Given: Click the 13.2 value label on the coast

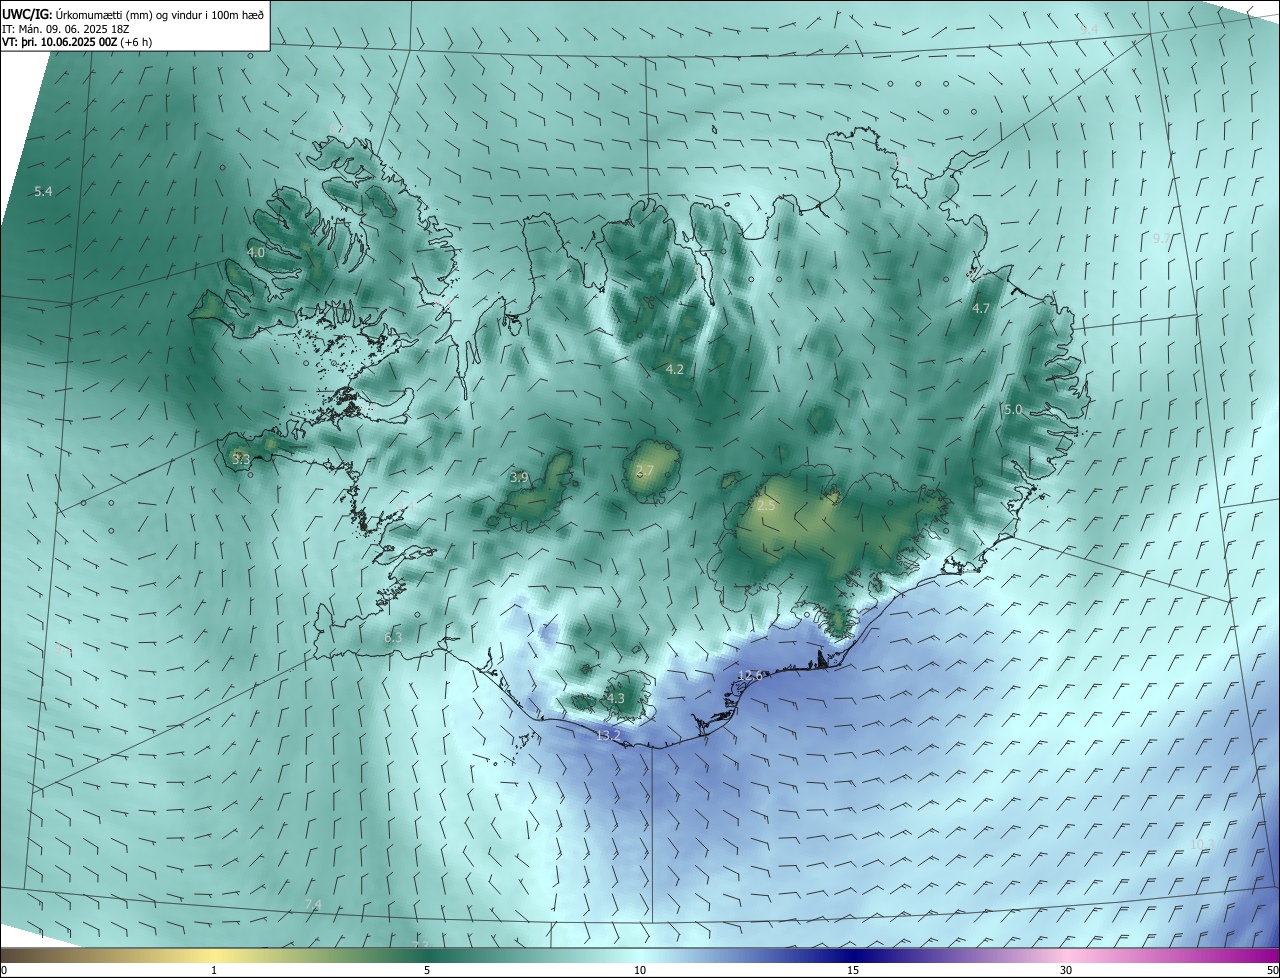Looking at the screenshot, I should point(608,736).
